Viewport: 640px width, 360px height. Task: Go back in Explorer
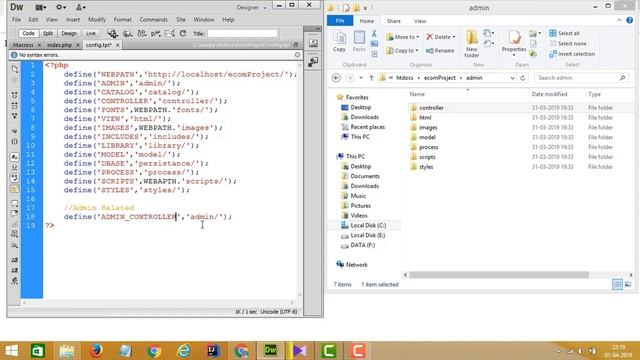click(x=336, y=78)
